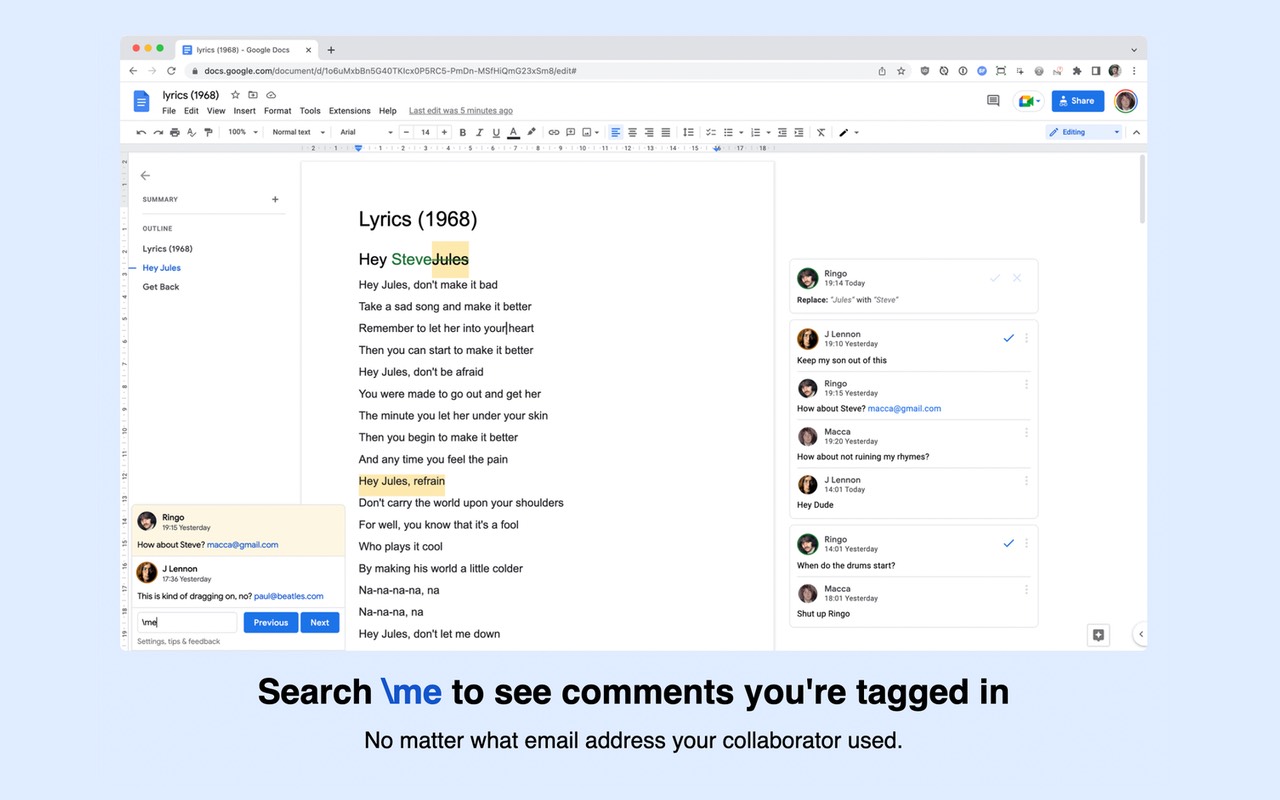Jump to Get Back in the outline
The width and height of the screenshot is (1280, 800).
coord(161,287)
